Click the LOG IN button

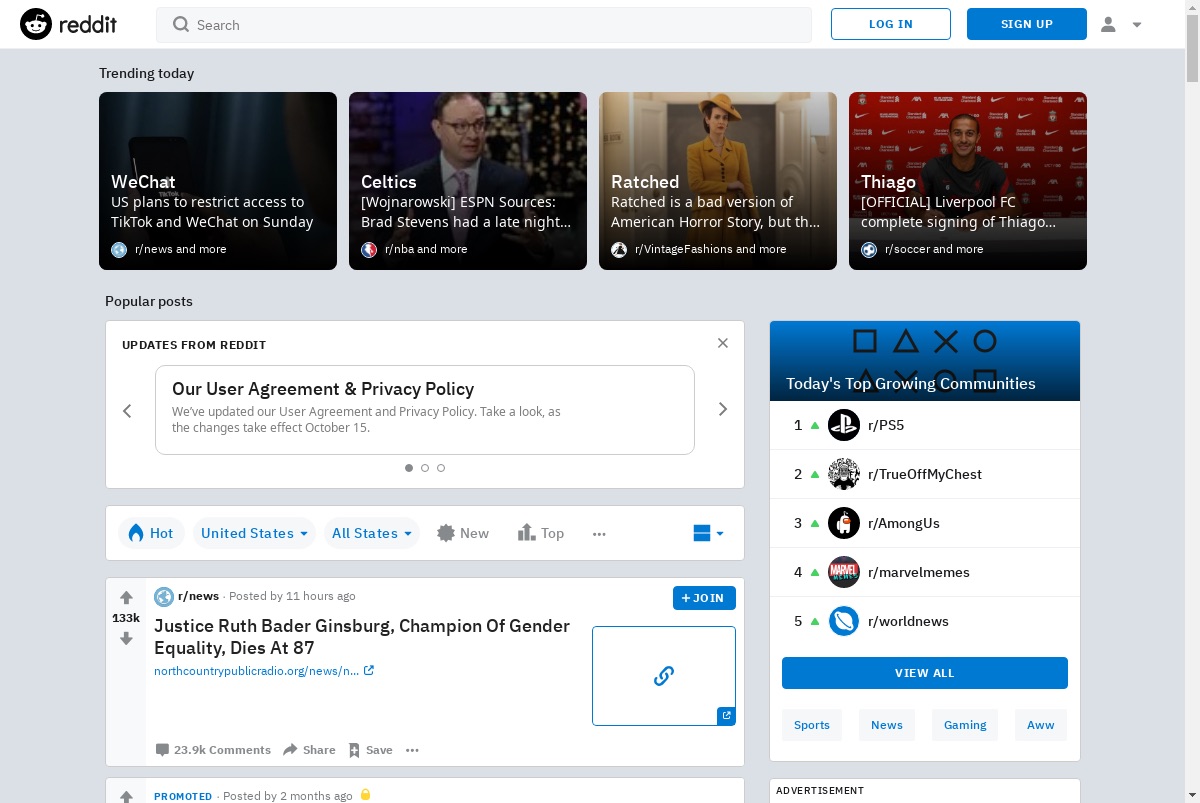(891, 24)
